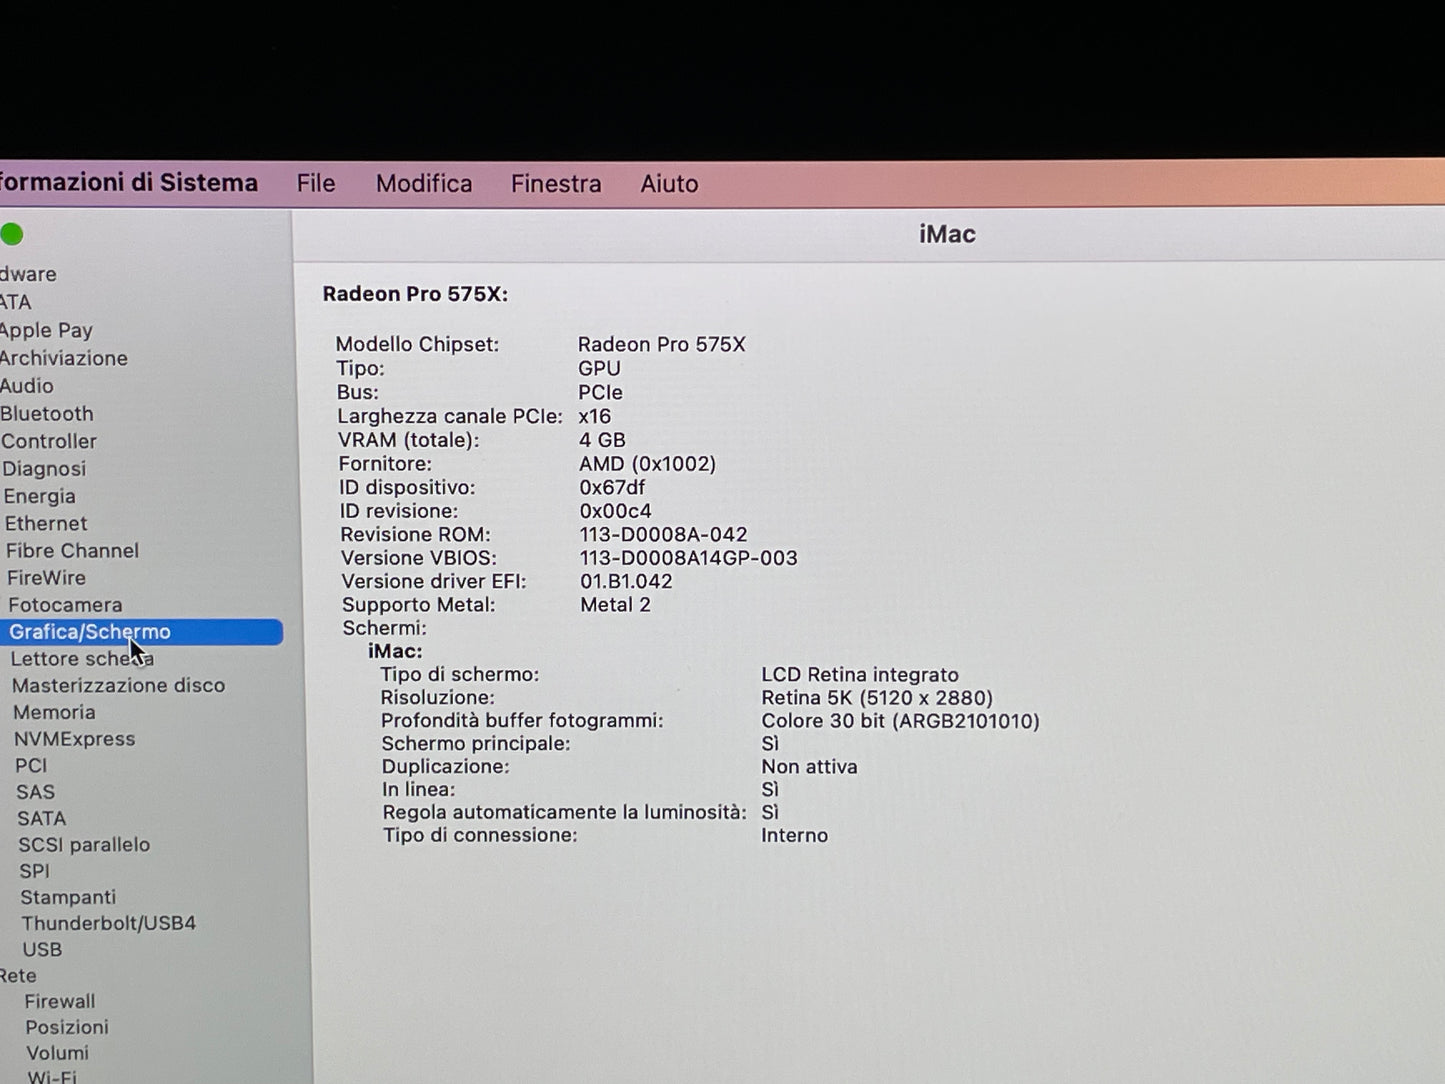Click the Radeon Pro 575X: heading
This screenshot has height=1084, width=1445.
point(415,294)
